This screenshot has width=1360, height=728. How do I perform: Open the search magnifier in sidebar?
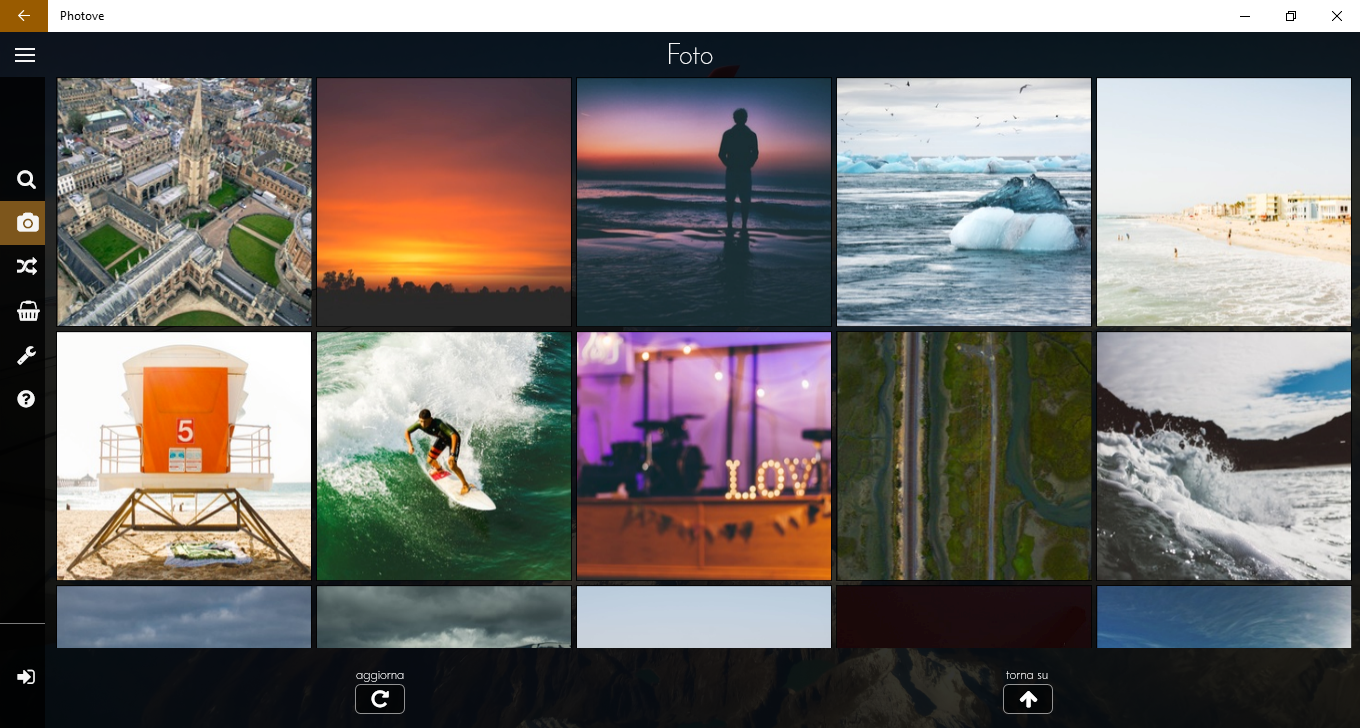tap(26, 180)
